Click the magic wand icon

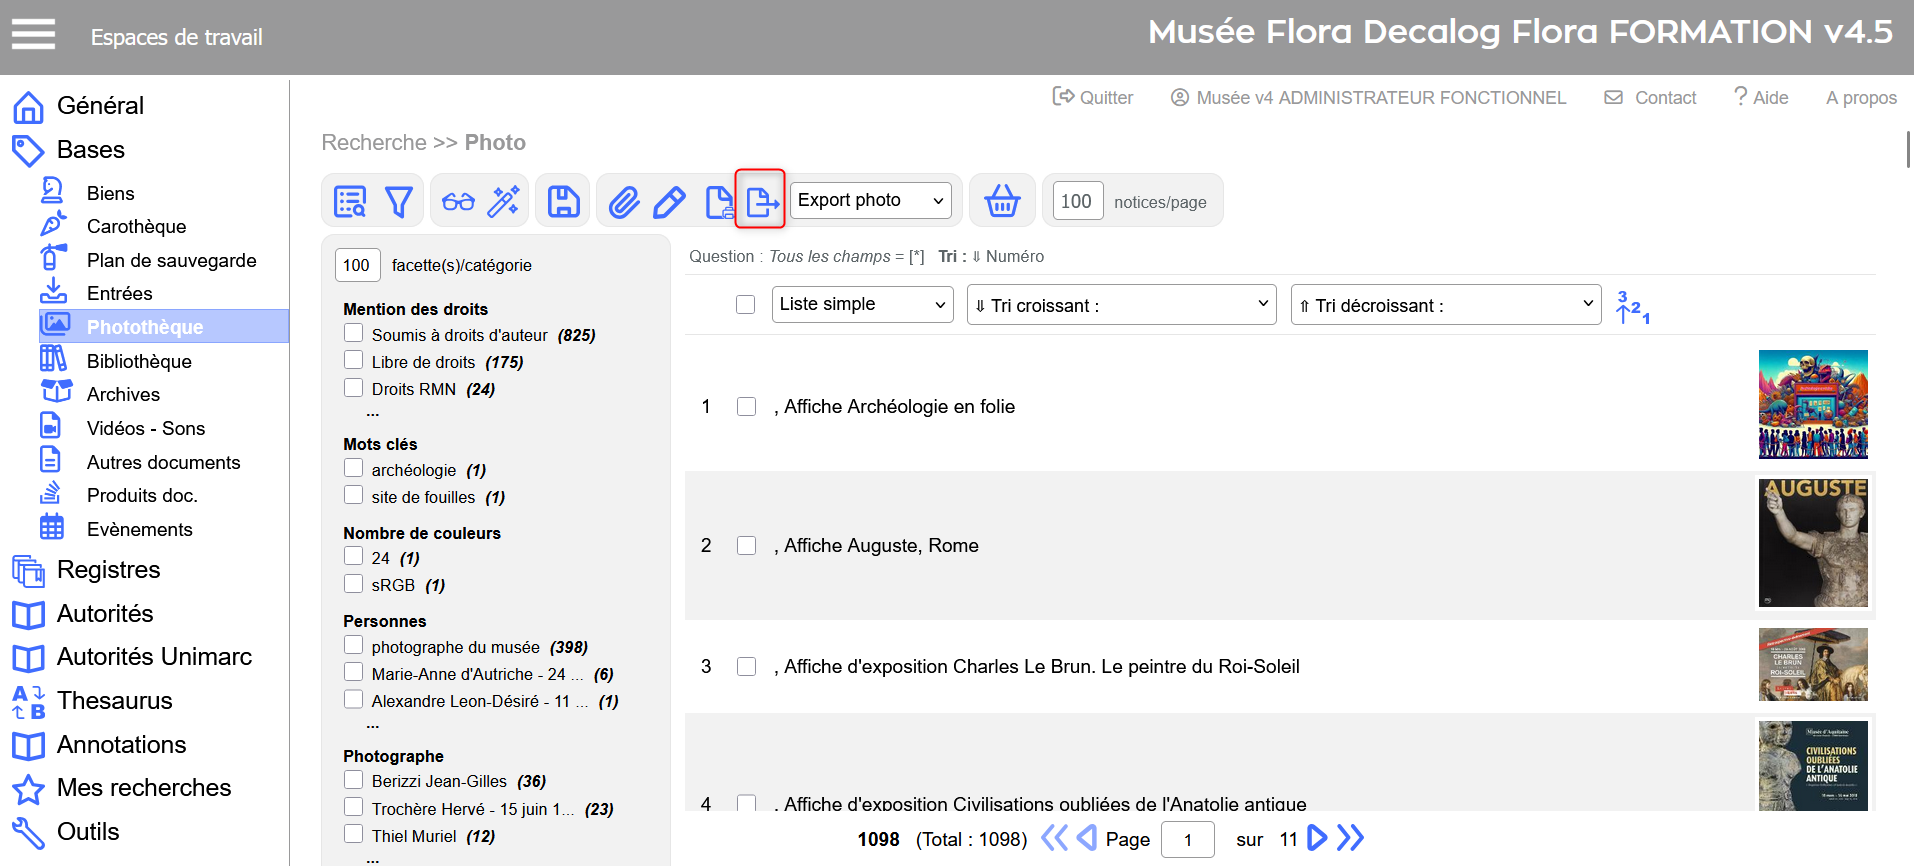pyautogui.click(x=504, y=202)
